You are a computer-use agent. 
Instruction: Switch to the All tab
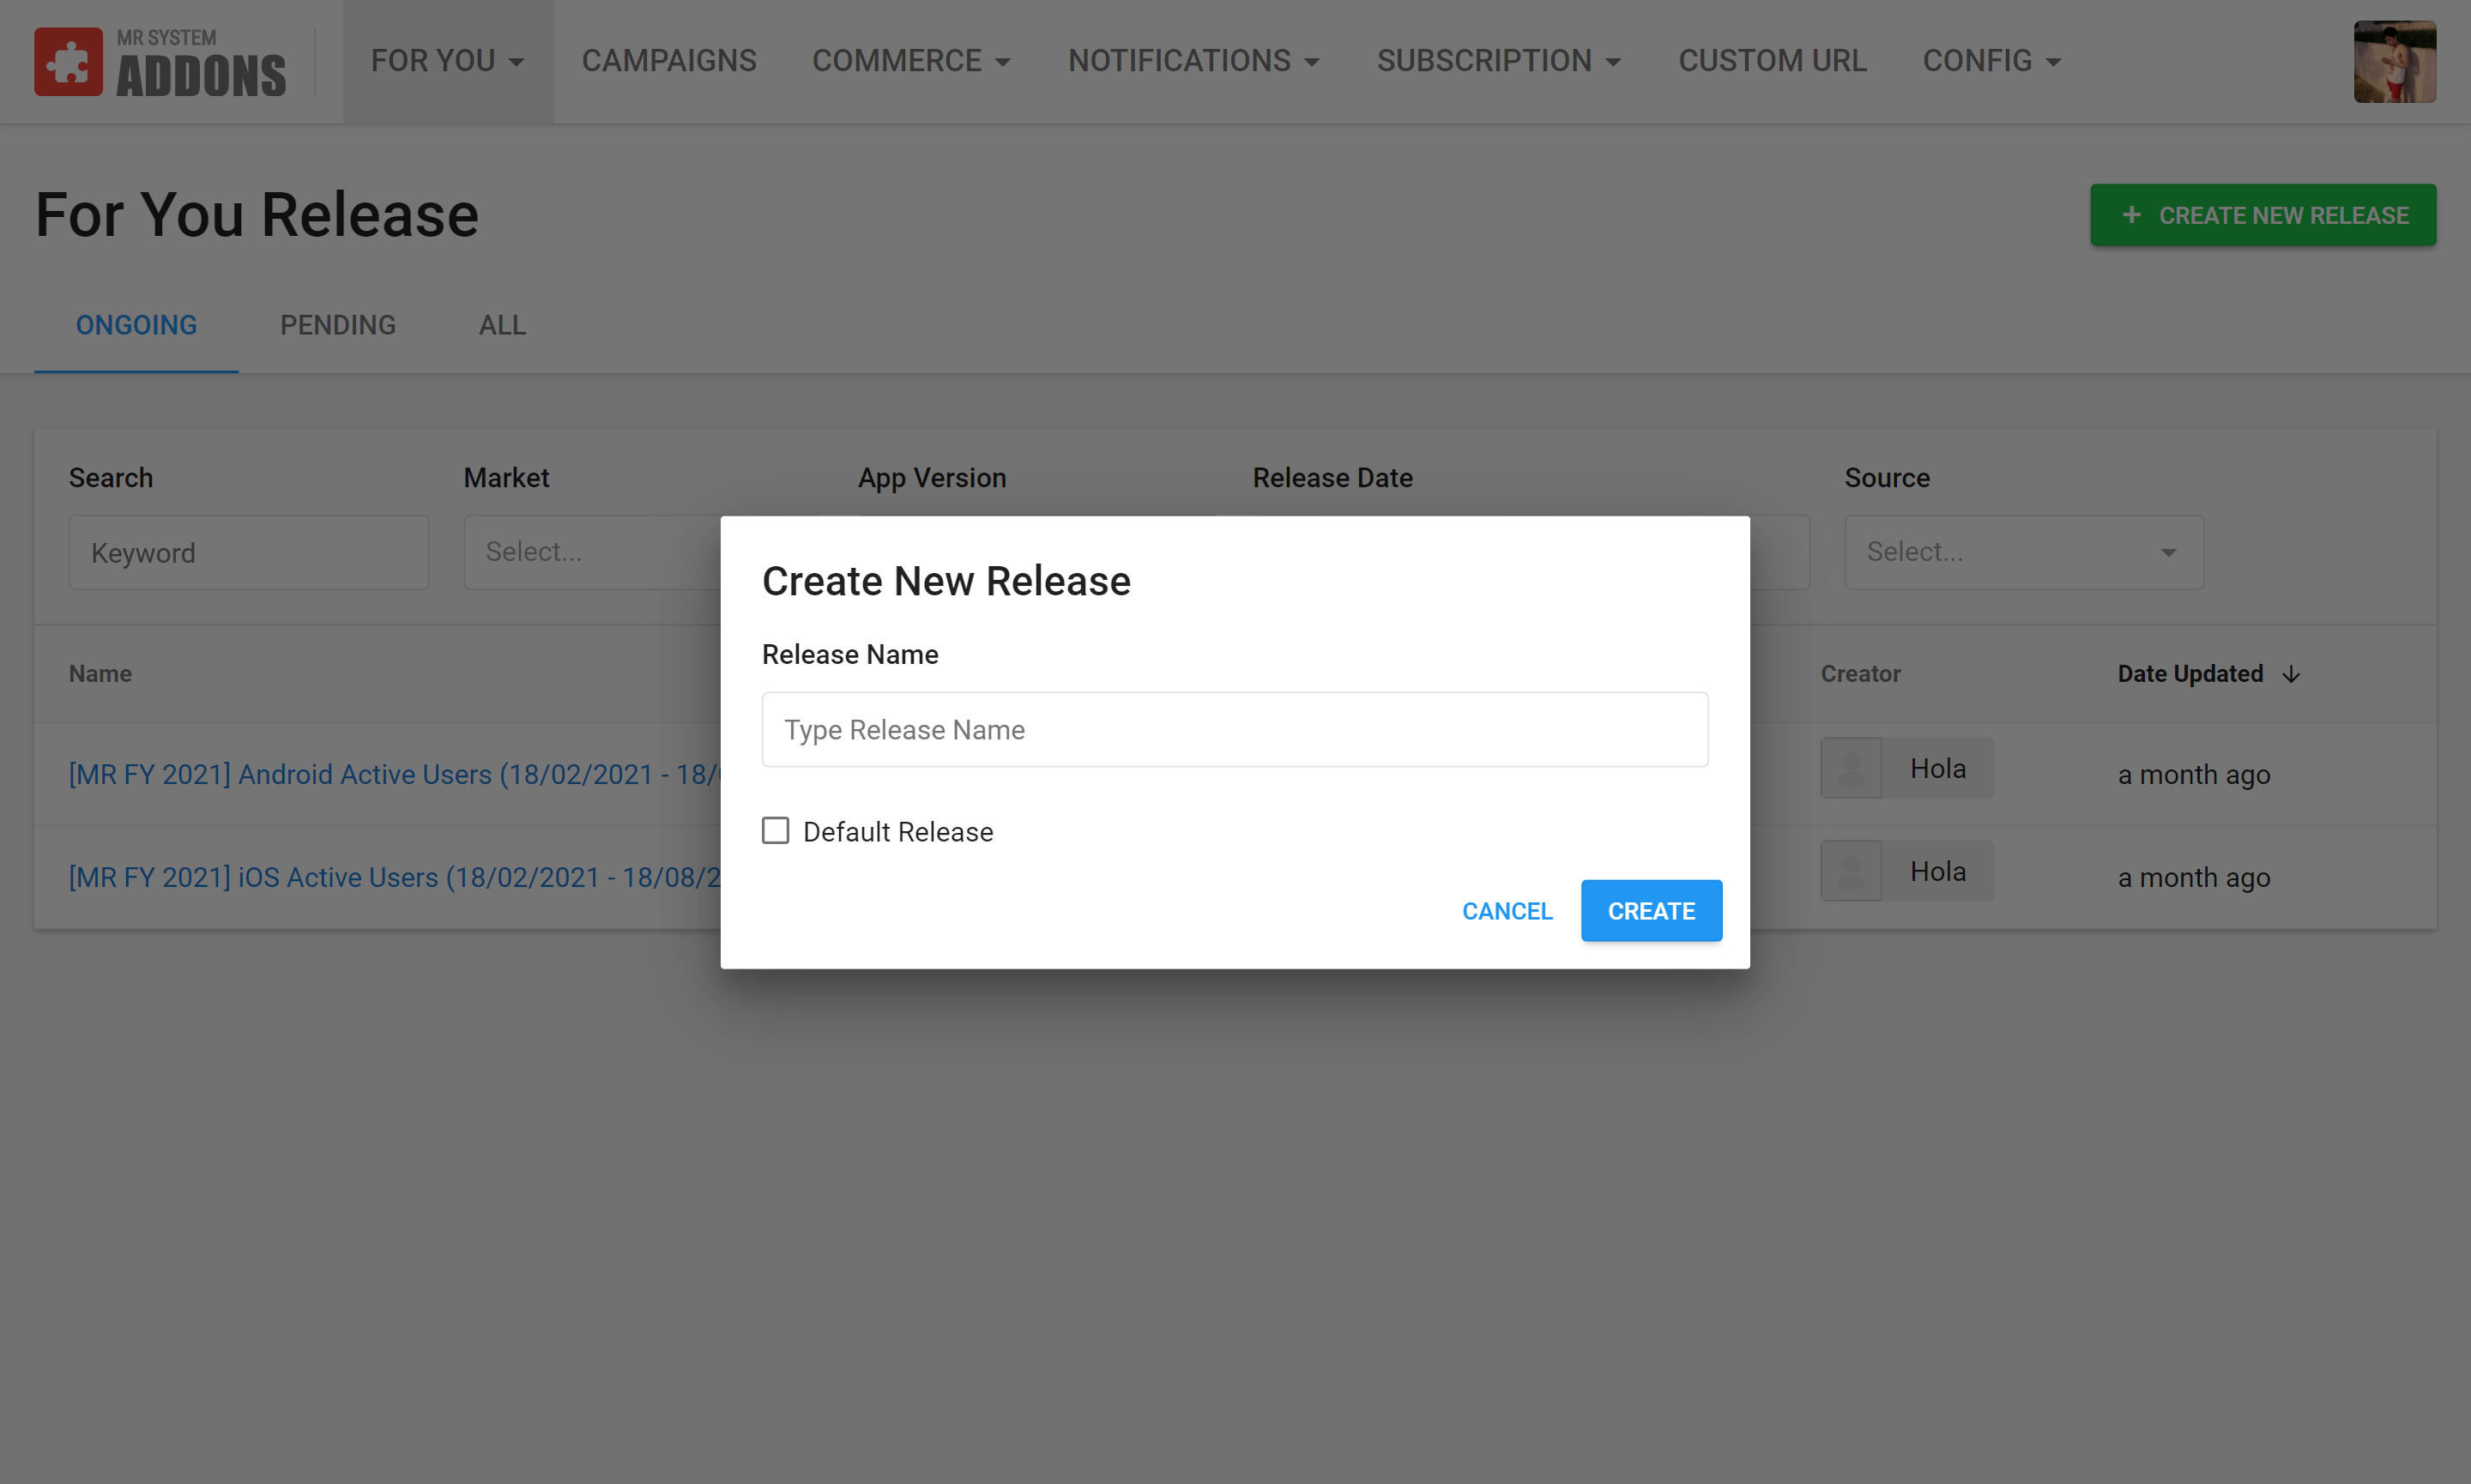502,325
